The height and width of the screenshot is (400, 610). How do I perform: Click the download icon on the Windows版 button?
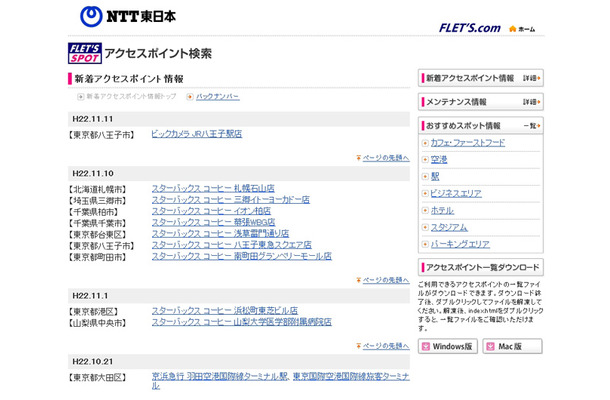[426, 346]
